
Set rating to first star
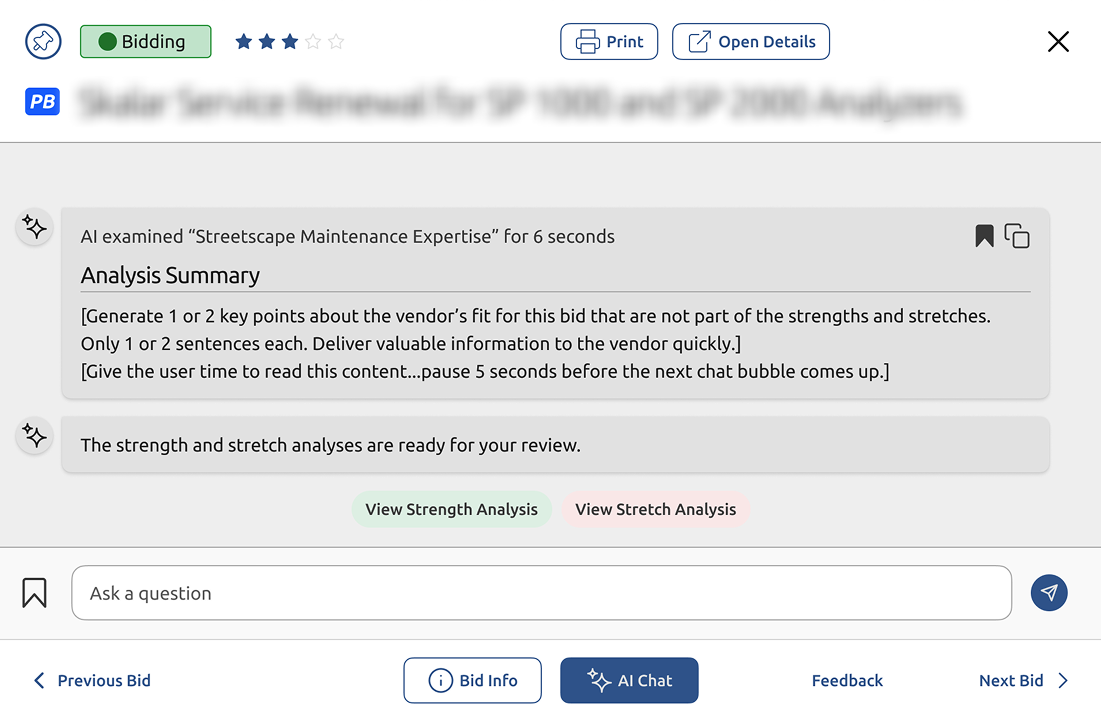(x=244, y=41)
